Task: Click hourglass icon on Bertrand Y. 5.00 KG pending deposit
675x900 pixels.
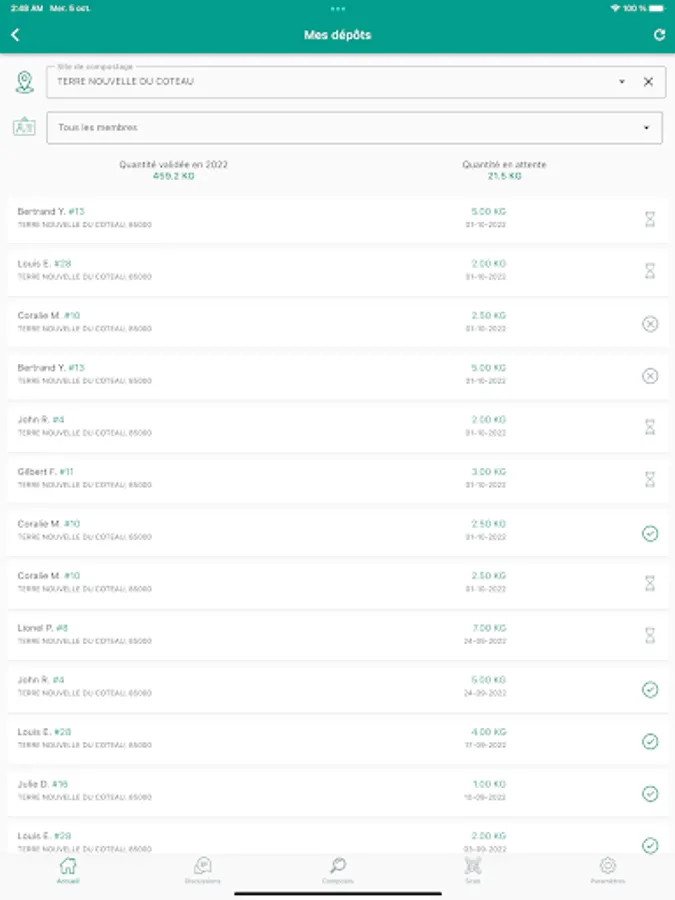Action: pos(650,220)
